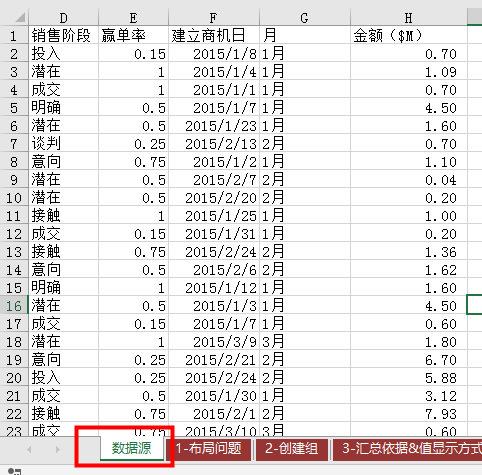Select row 1 header
This screenshot has width=482, height=475.
(x=14, y=36)
